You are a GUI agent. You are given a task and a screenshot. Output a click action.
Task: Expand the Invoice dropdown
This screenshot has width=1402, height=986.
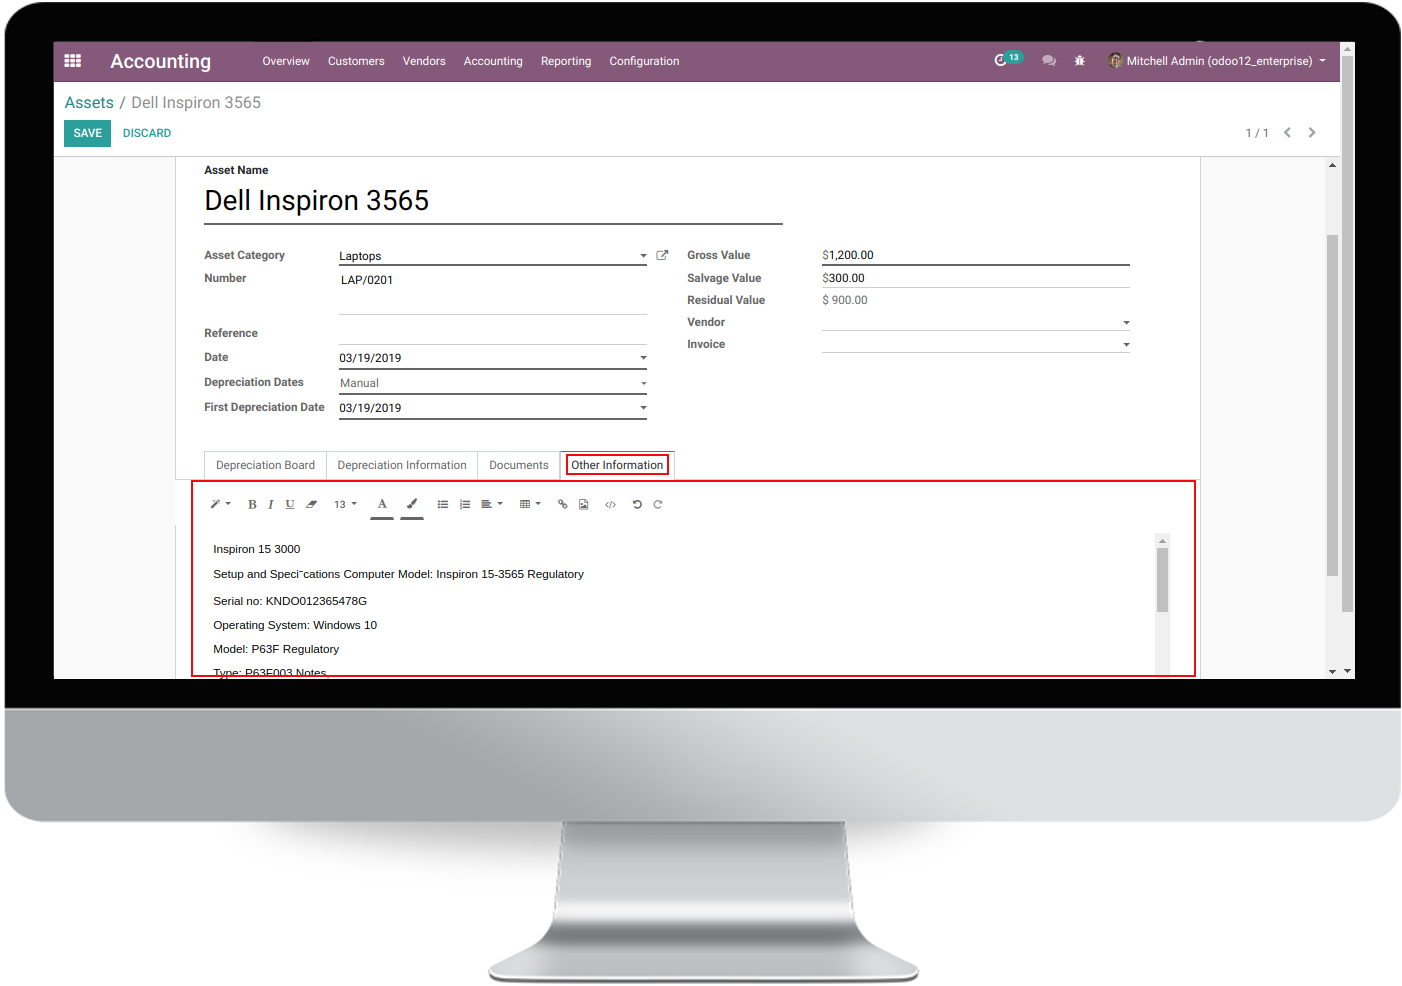(x=1126, y=345)
